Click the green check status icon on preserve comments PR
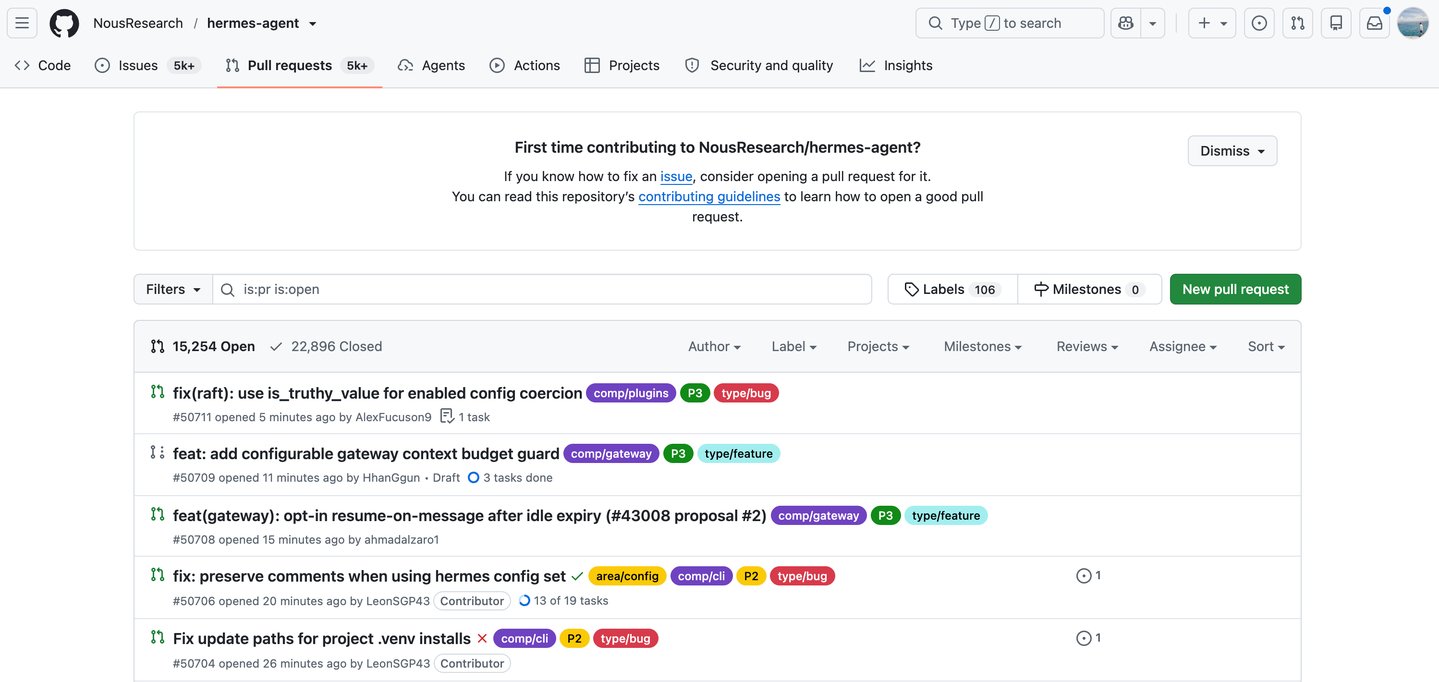1439x682 pixels. tap(577, 577)
